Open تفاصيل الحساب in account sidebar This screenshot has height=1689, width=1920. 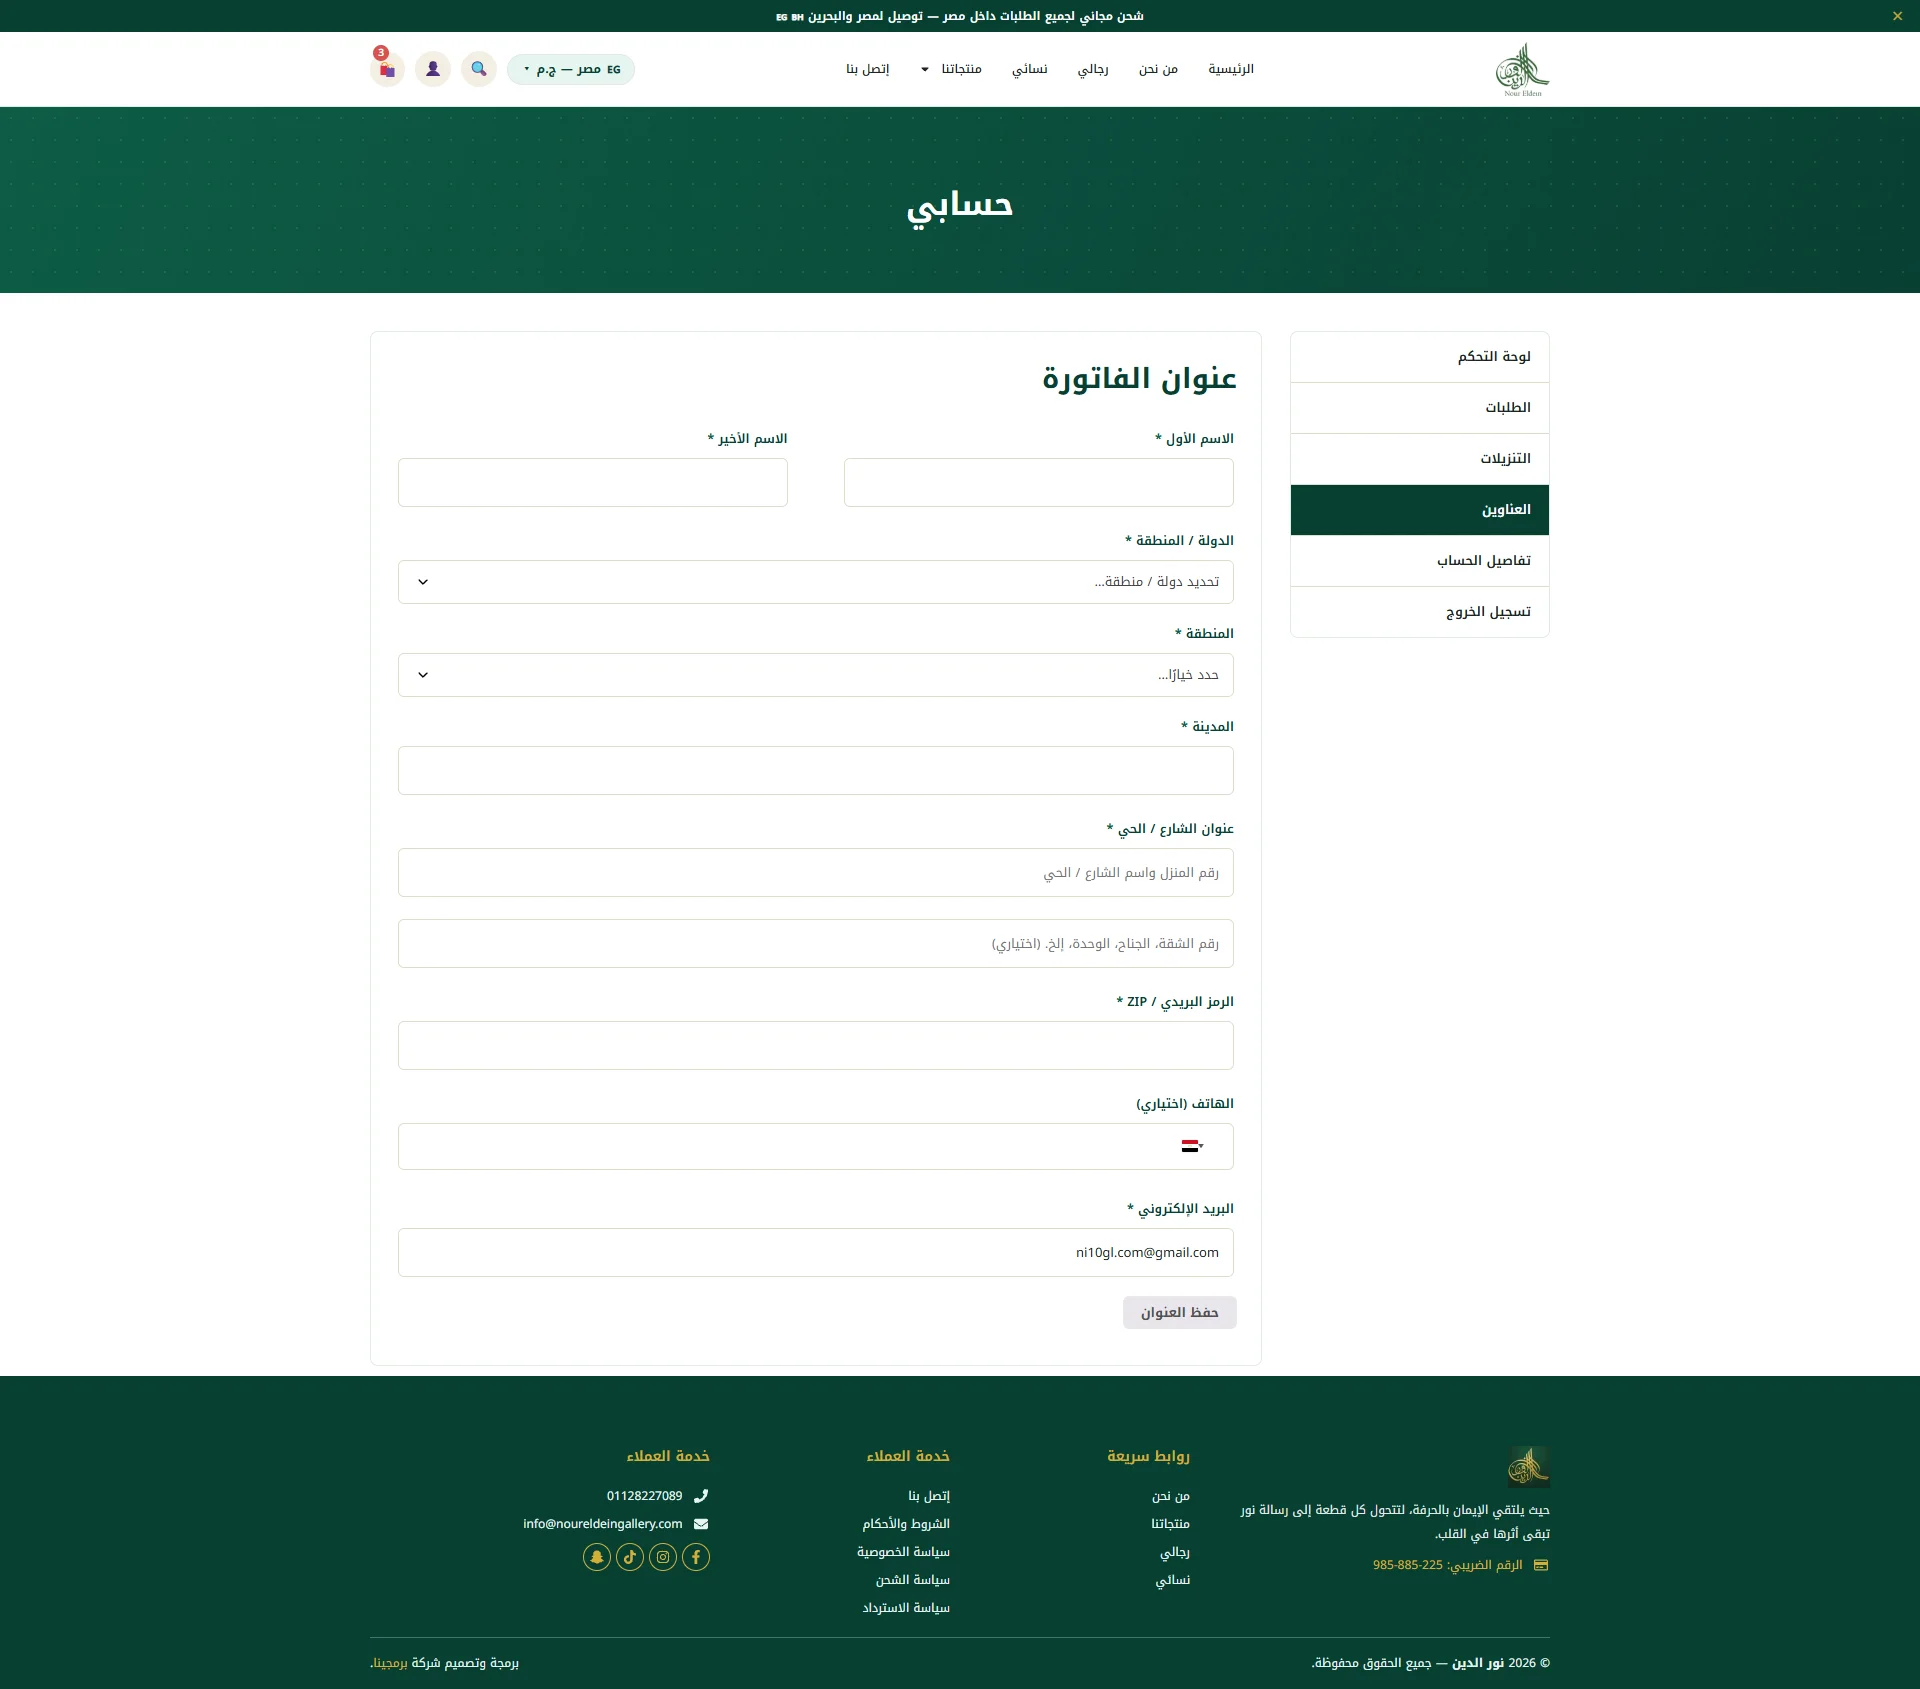[x=1420, y=561]
